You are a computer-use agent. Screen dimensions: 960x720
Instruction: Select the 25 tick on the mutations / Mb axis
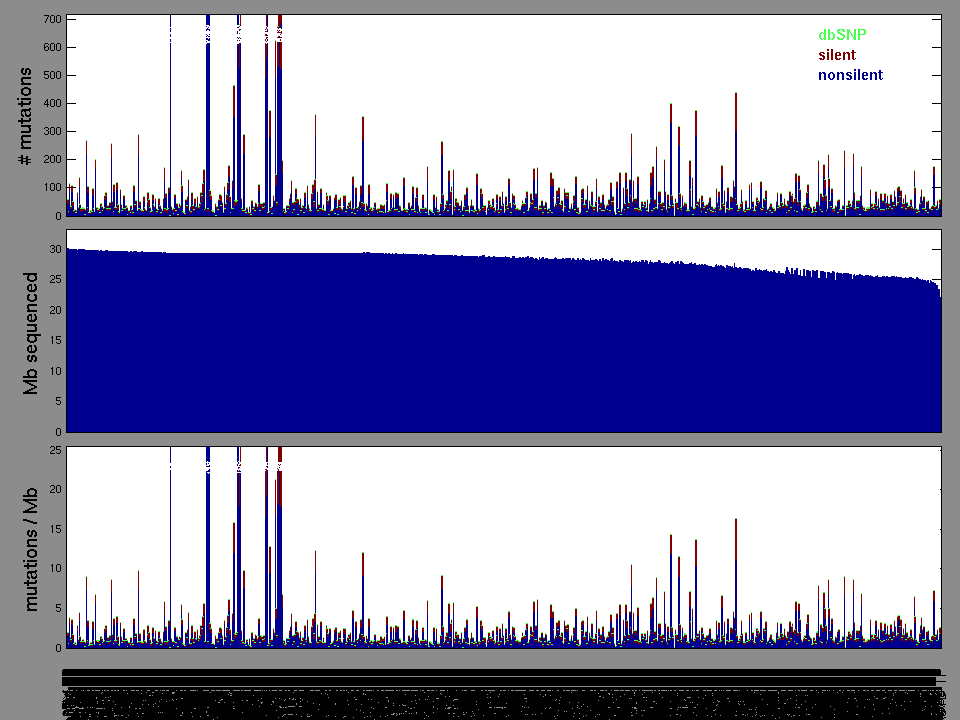[54, 450]
